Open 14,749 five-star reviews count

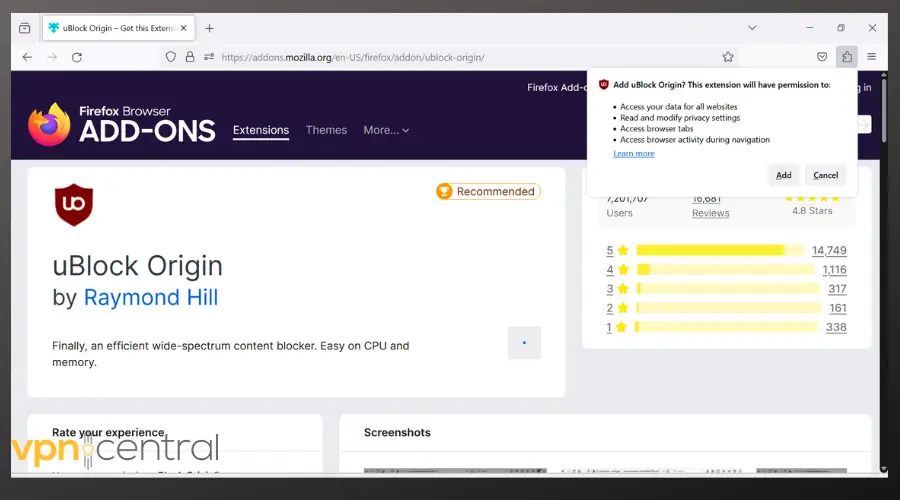pyautogui.click(x=829, y=250)
